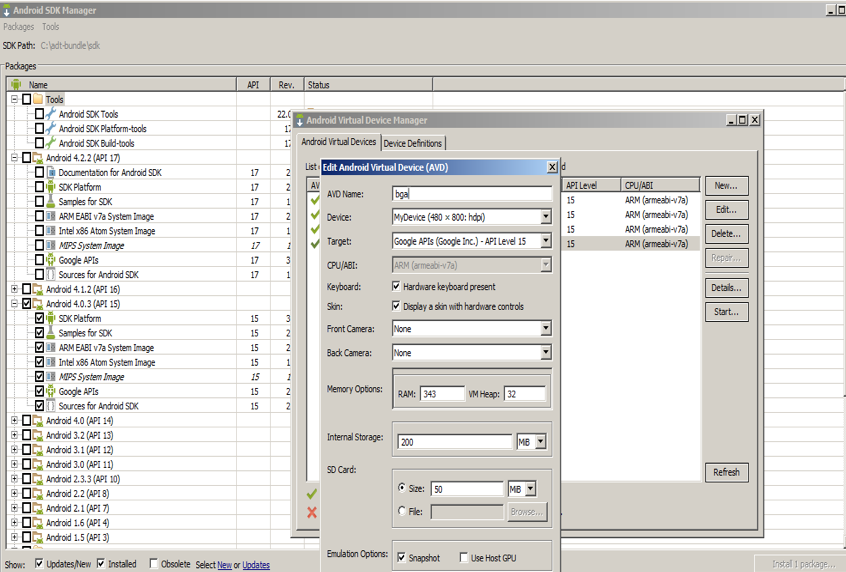Enable Use Host GPU checkbox
The height and width of the screenshot is (572, 846).
[x=463, y=557]
